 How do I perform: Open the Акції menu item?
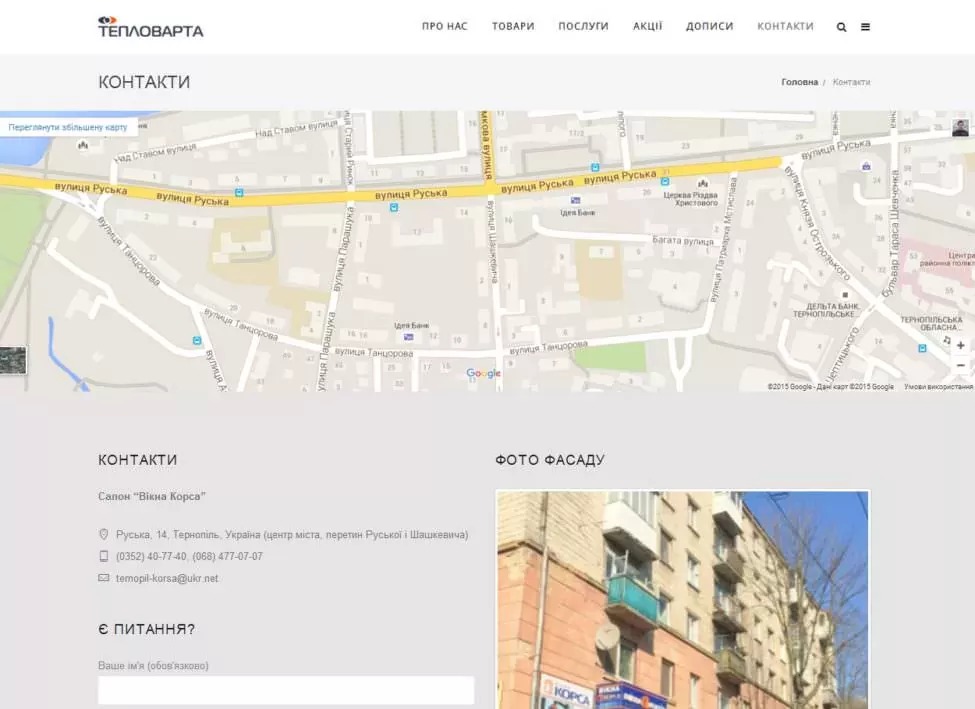pos(647,27)
